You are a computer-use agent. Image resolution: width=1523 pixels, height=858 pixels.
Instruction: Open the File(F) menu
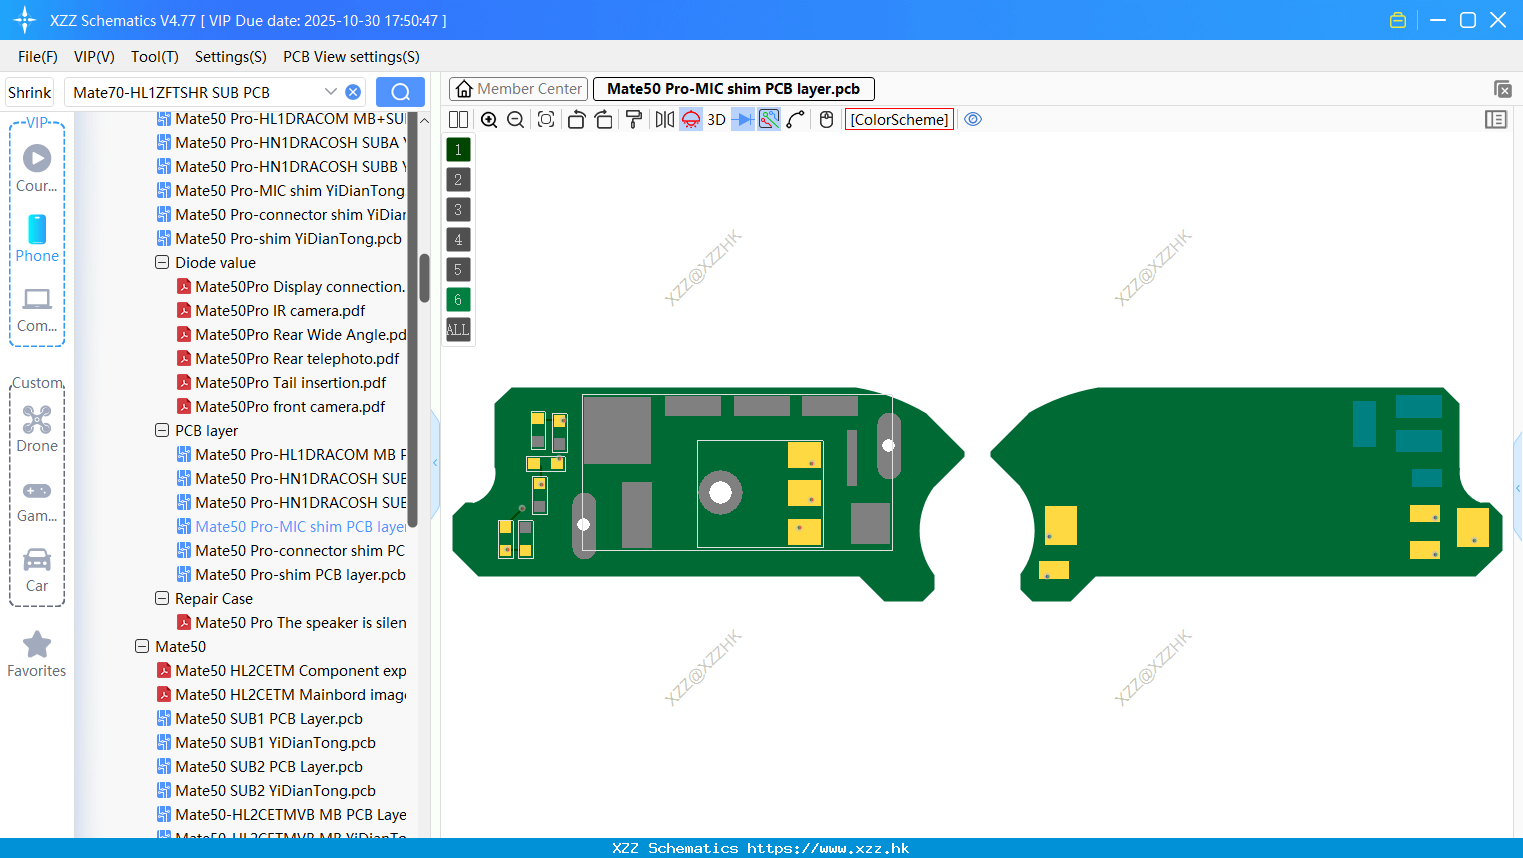pyautogui.click(x=38, y=57)
